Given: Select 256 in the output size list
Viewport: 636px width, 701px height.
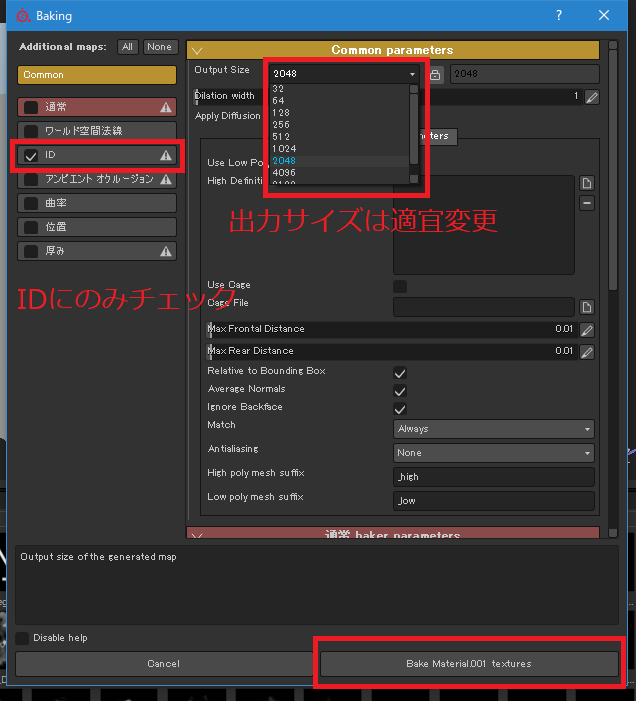Looking at the screenshot, I should click(x=340, y=125).
